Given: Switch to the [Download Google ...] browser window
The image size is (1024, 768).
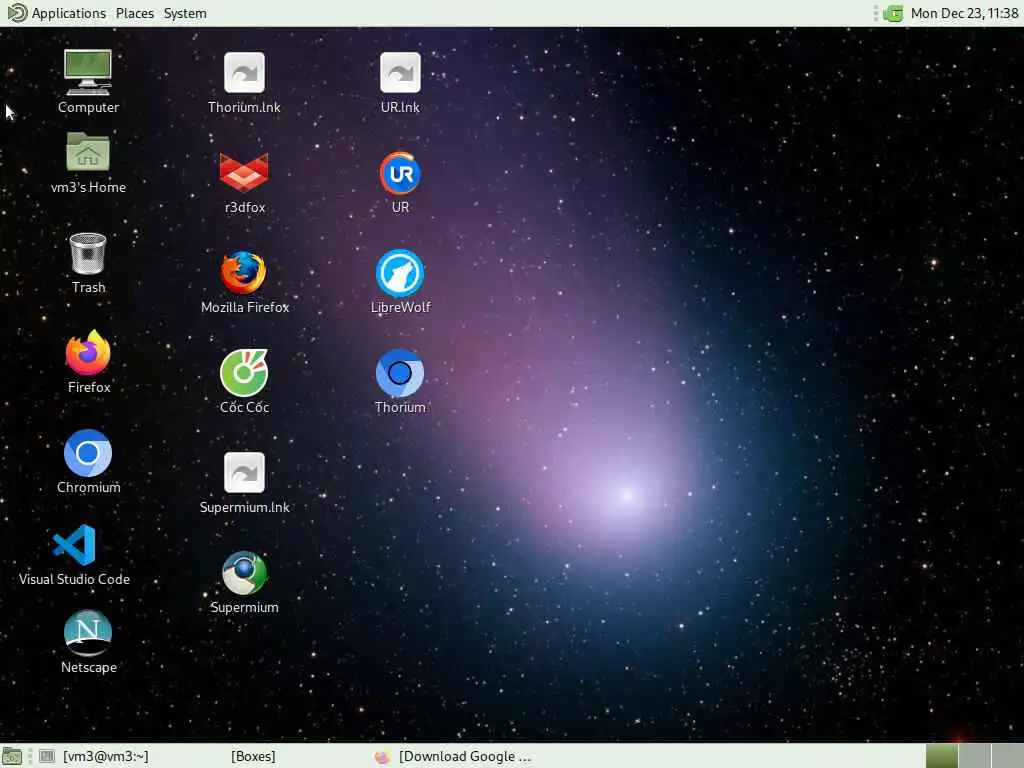Looking at the screenshot, I should (453, 756).
